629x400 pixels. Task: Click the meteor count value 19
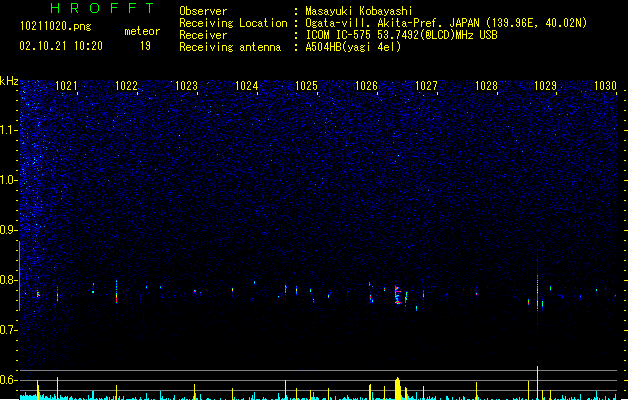145,46
